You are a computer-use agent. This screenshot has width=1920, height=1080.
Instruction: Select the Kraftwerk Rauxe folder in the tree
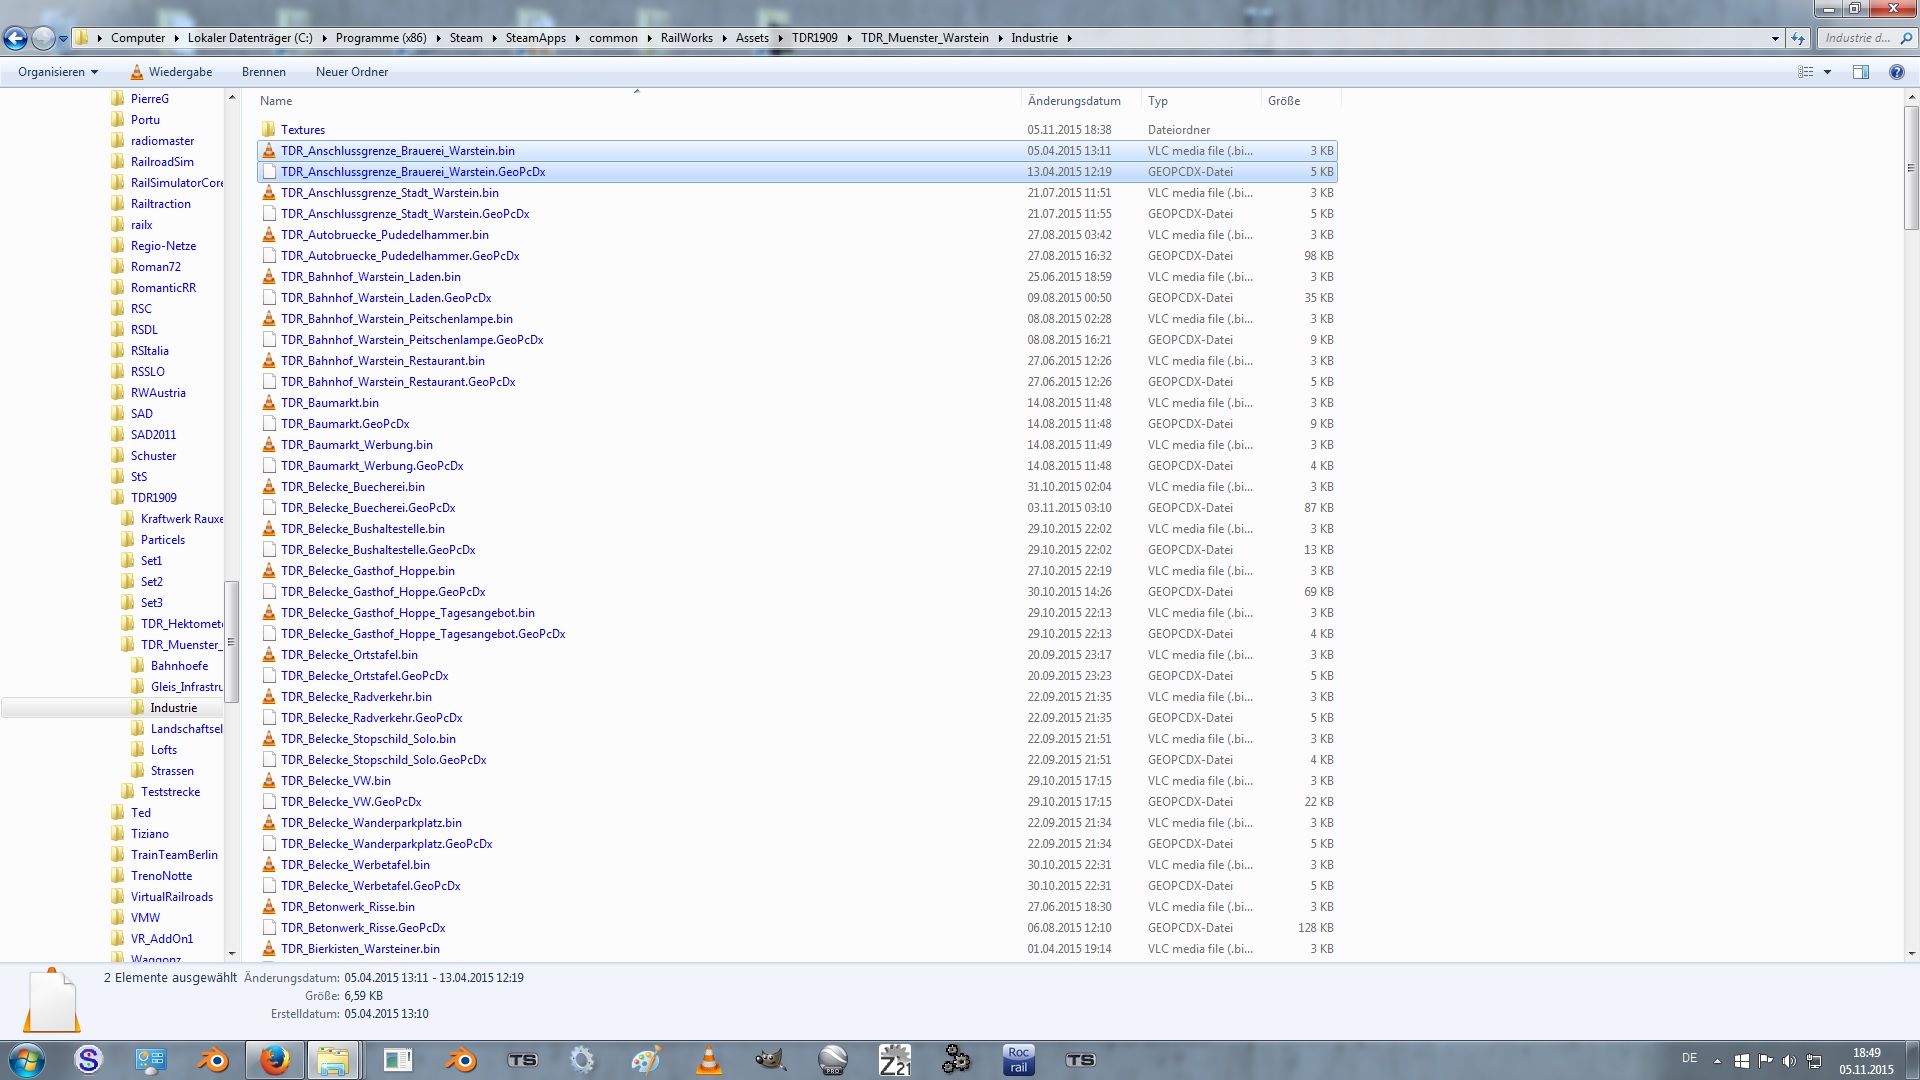[181, 519]
